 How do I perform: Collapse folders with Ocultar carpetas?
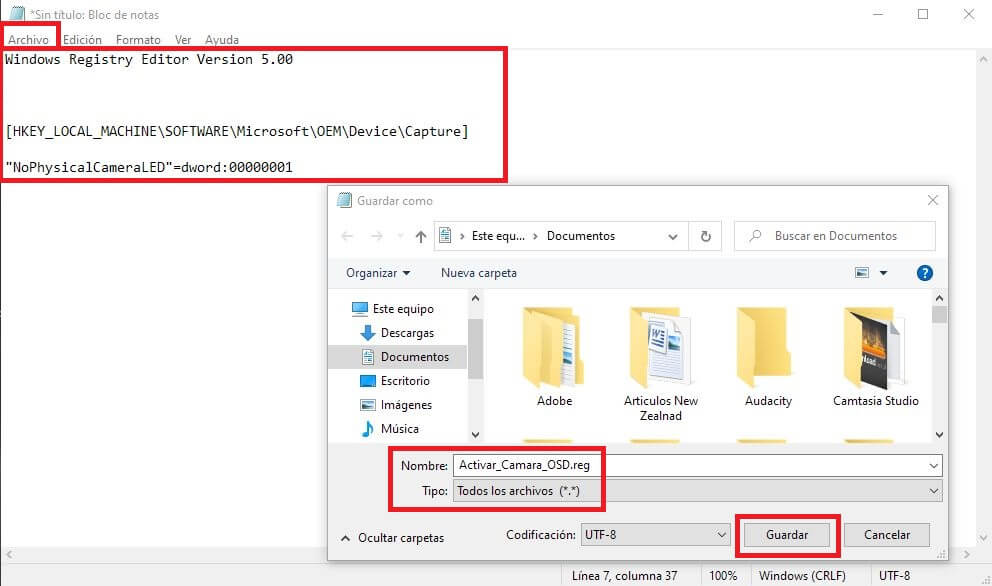392,538
